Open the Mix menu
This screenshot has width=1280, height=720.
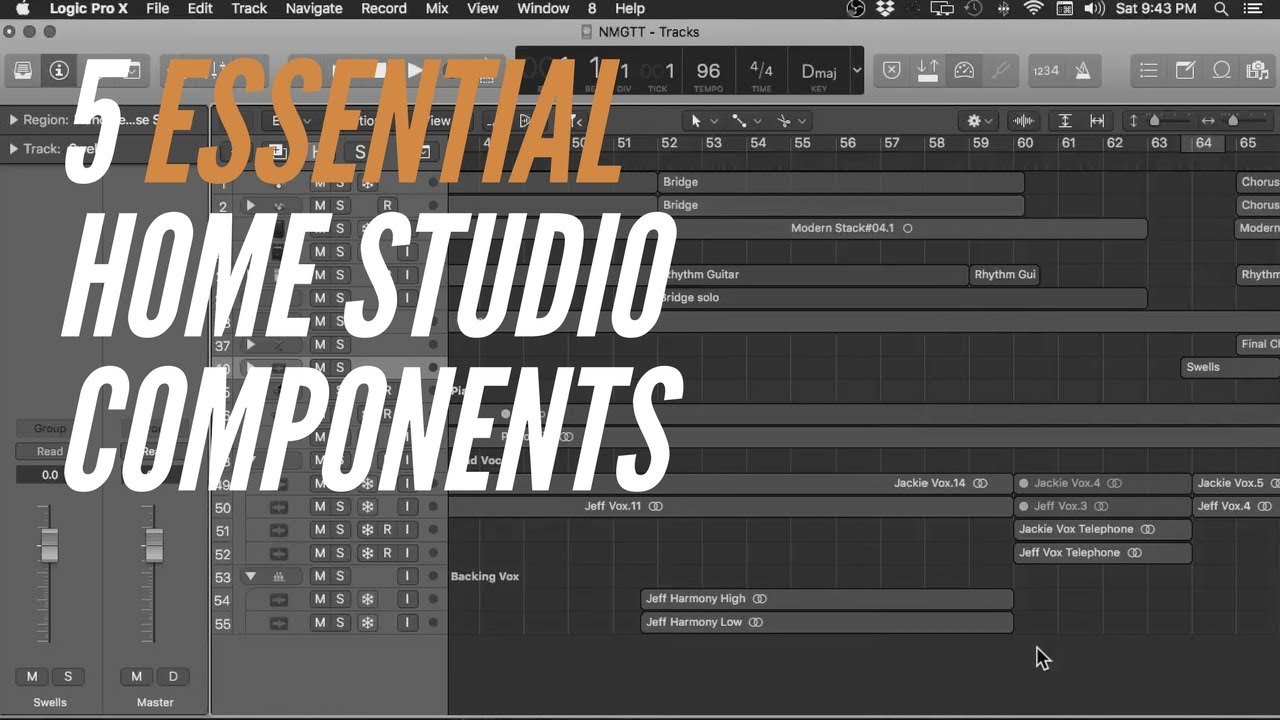click(437, 9)
